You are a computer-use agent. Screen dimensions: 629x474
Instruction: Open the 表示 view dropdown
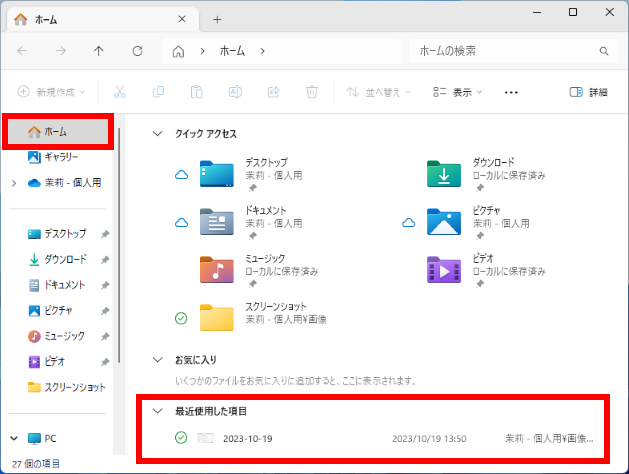pyautogui.click(x=457, y=92)
